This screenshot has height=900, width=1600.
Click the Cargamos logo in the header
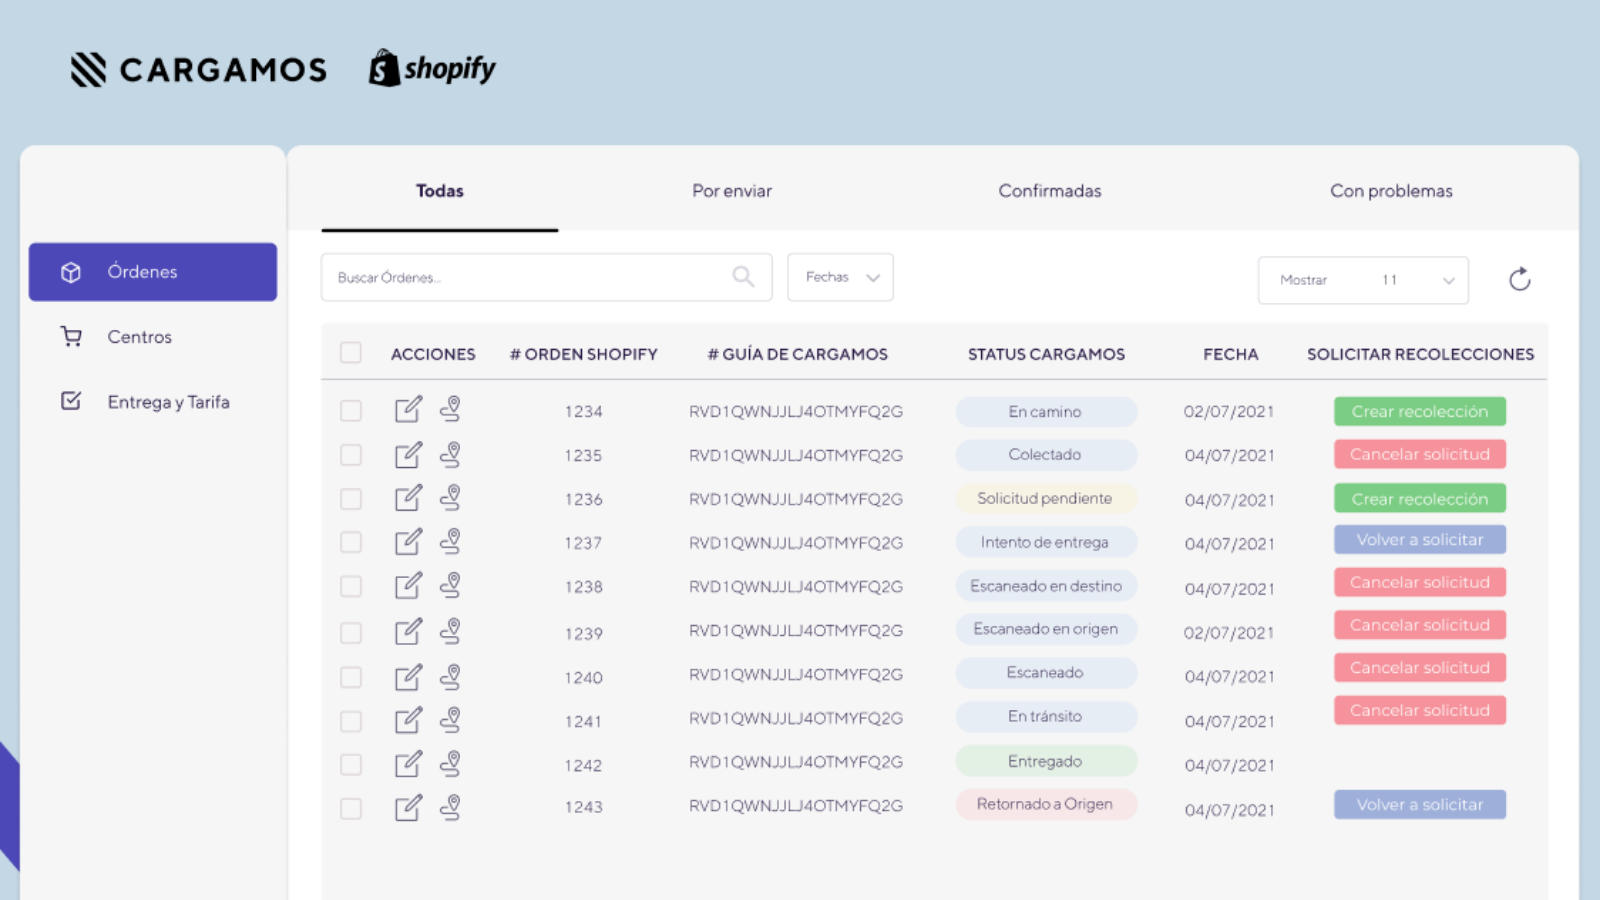click(x=199, y=69)
